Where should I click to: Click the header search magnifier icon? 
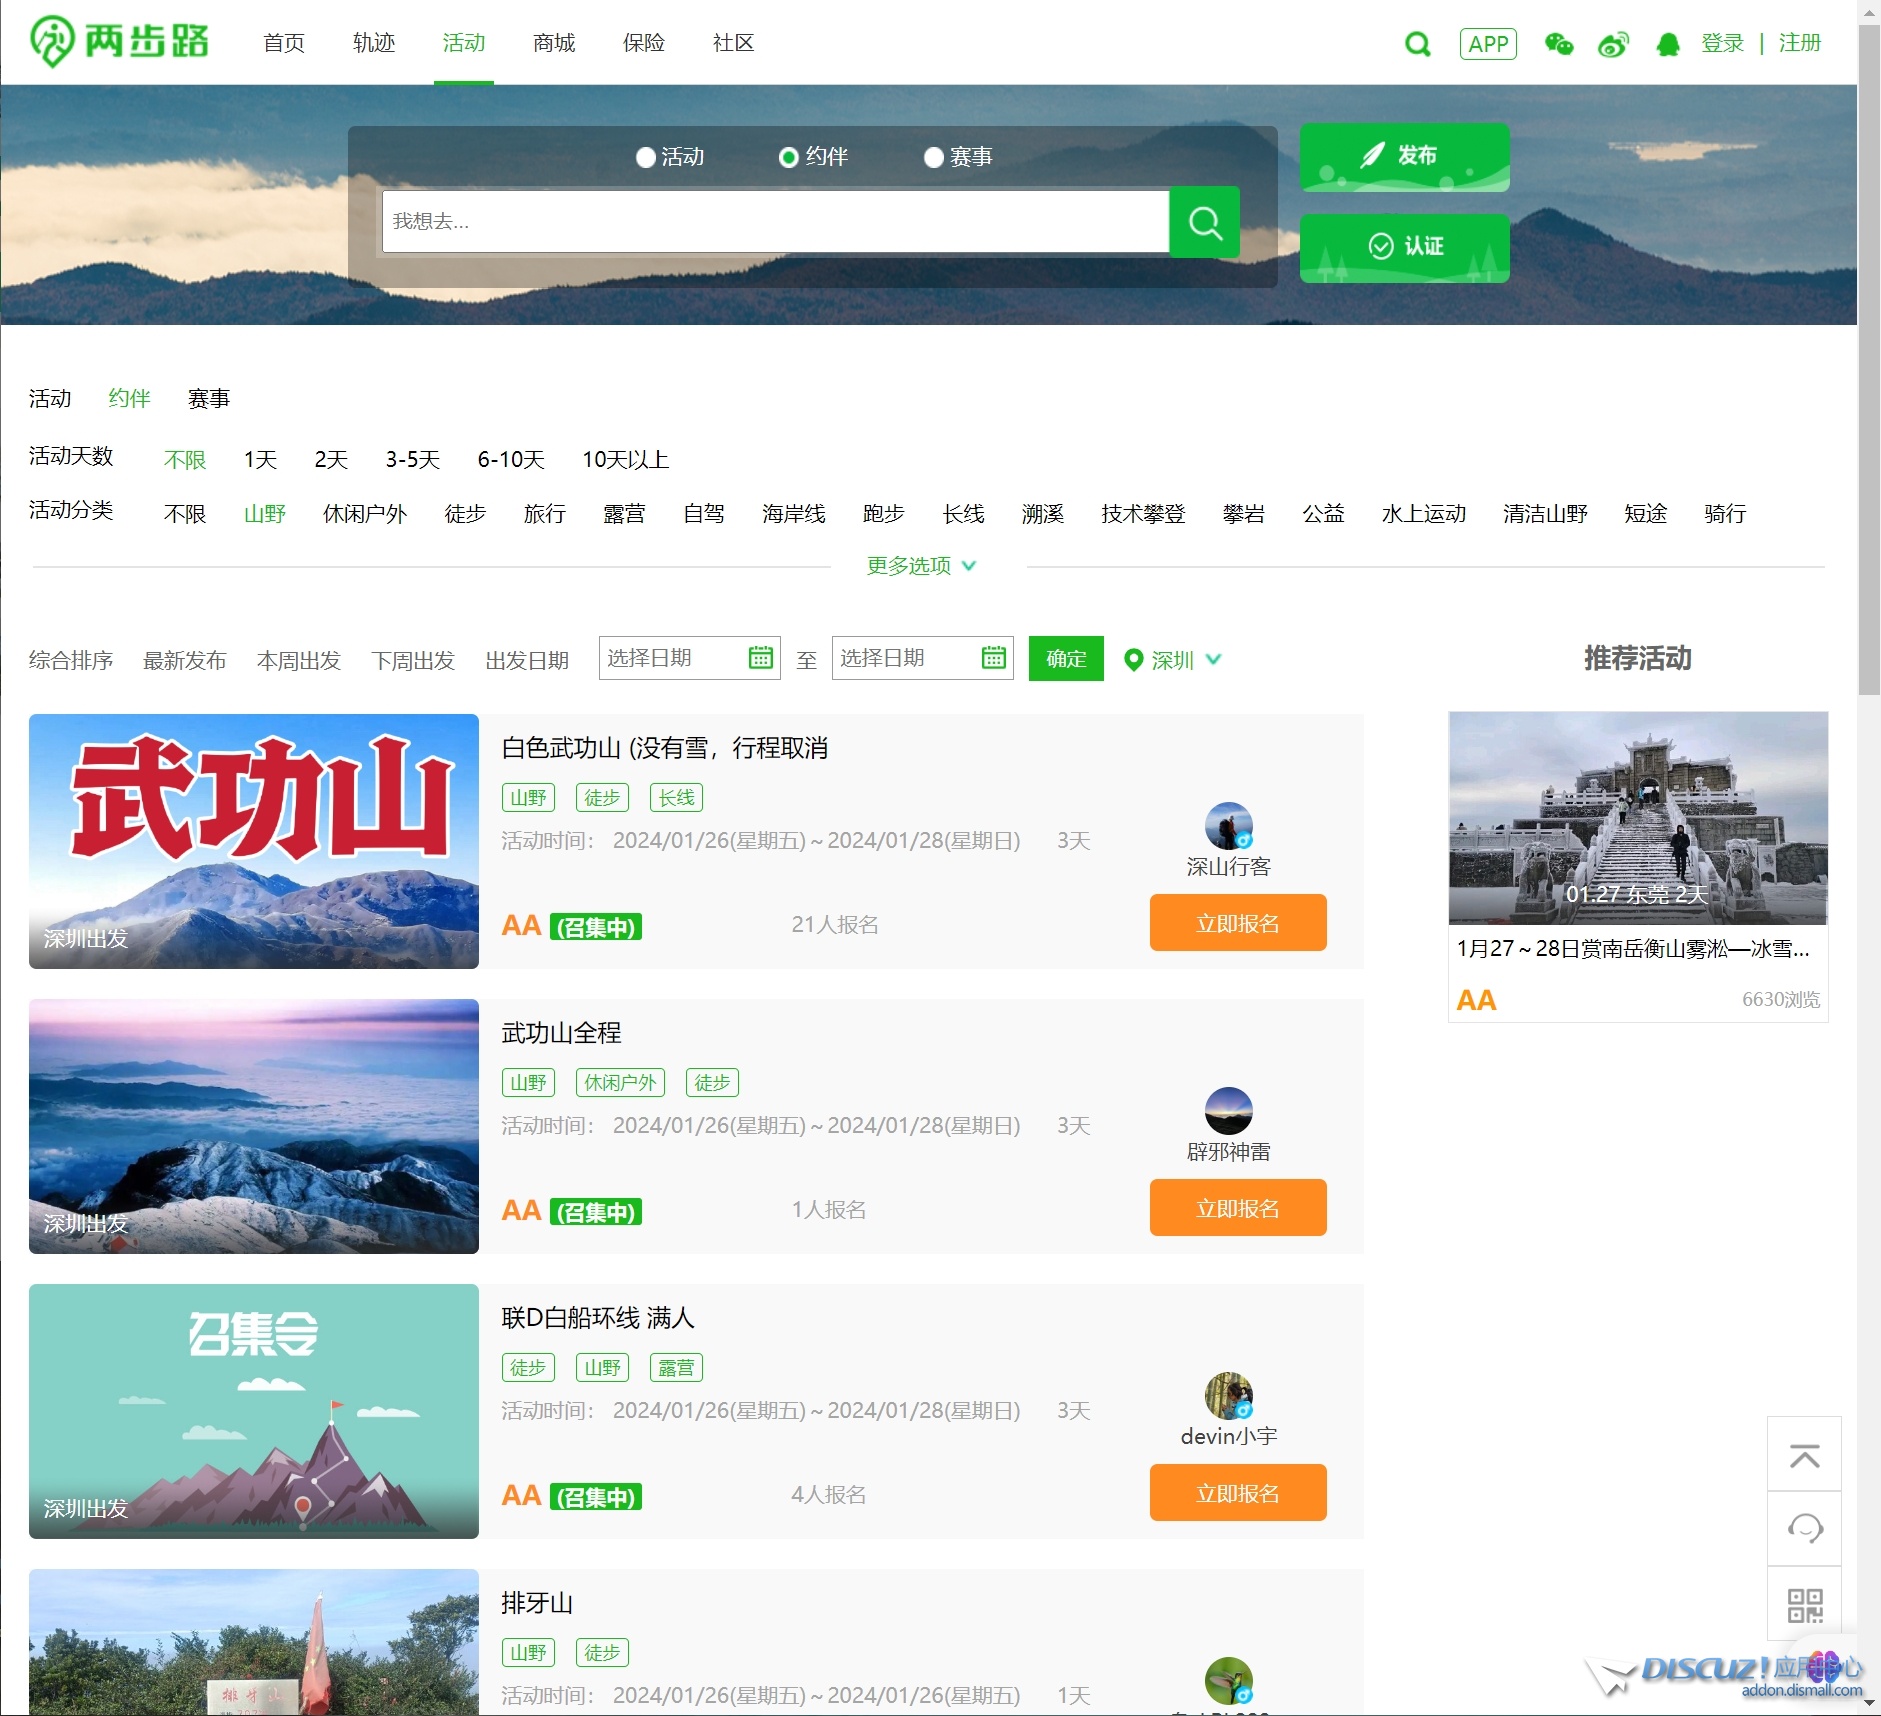1417,44
